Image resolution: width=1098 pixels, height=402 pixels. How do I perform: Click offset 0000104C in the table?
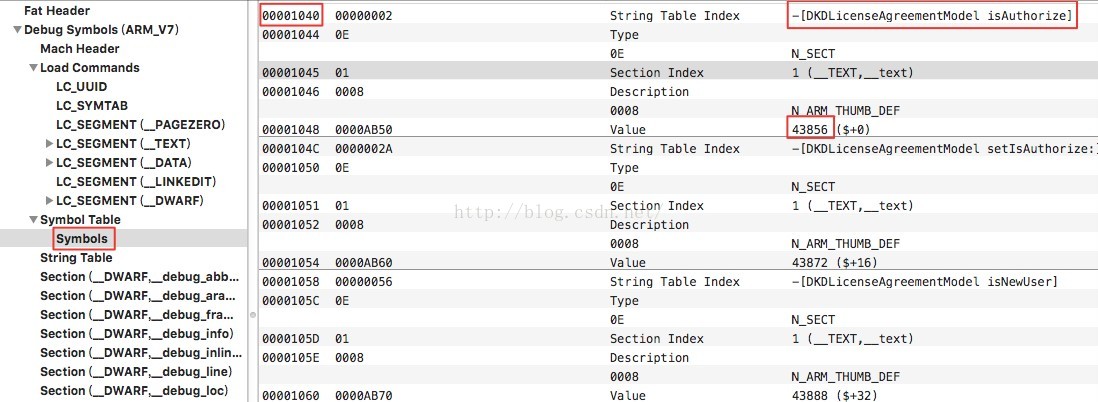tap(290, 149)
